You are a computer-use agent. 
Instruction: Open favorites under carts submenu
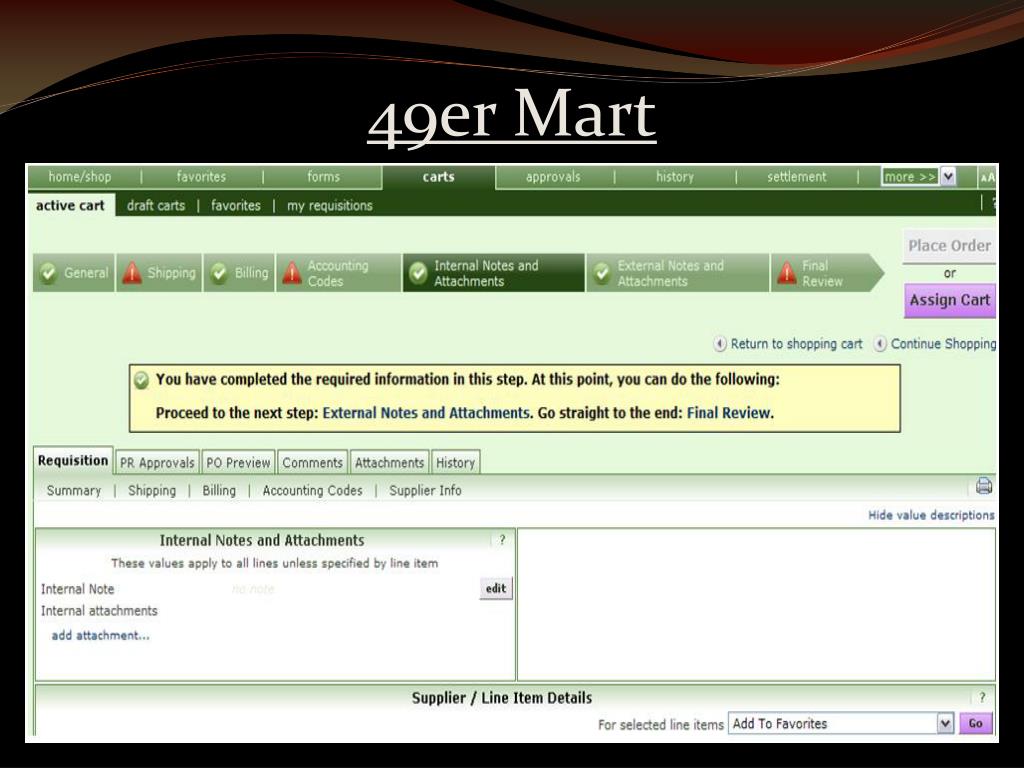(236, 206)
